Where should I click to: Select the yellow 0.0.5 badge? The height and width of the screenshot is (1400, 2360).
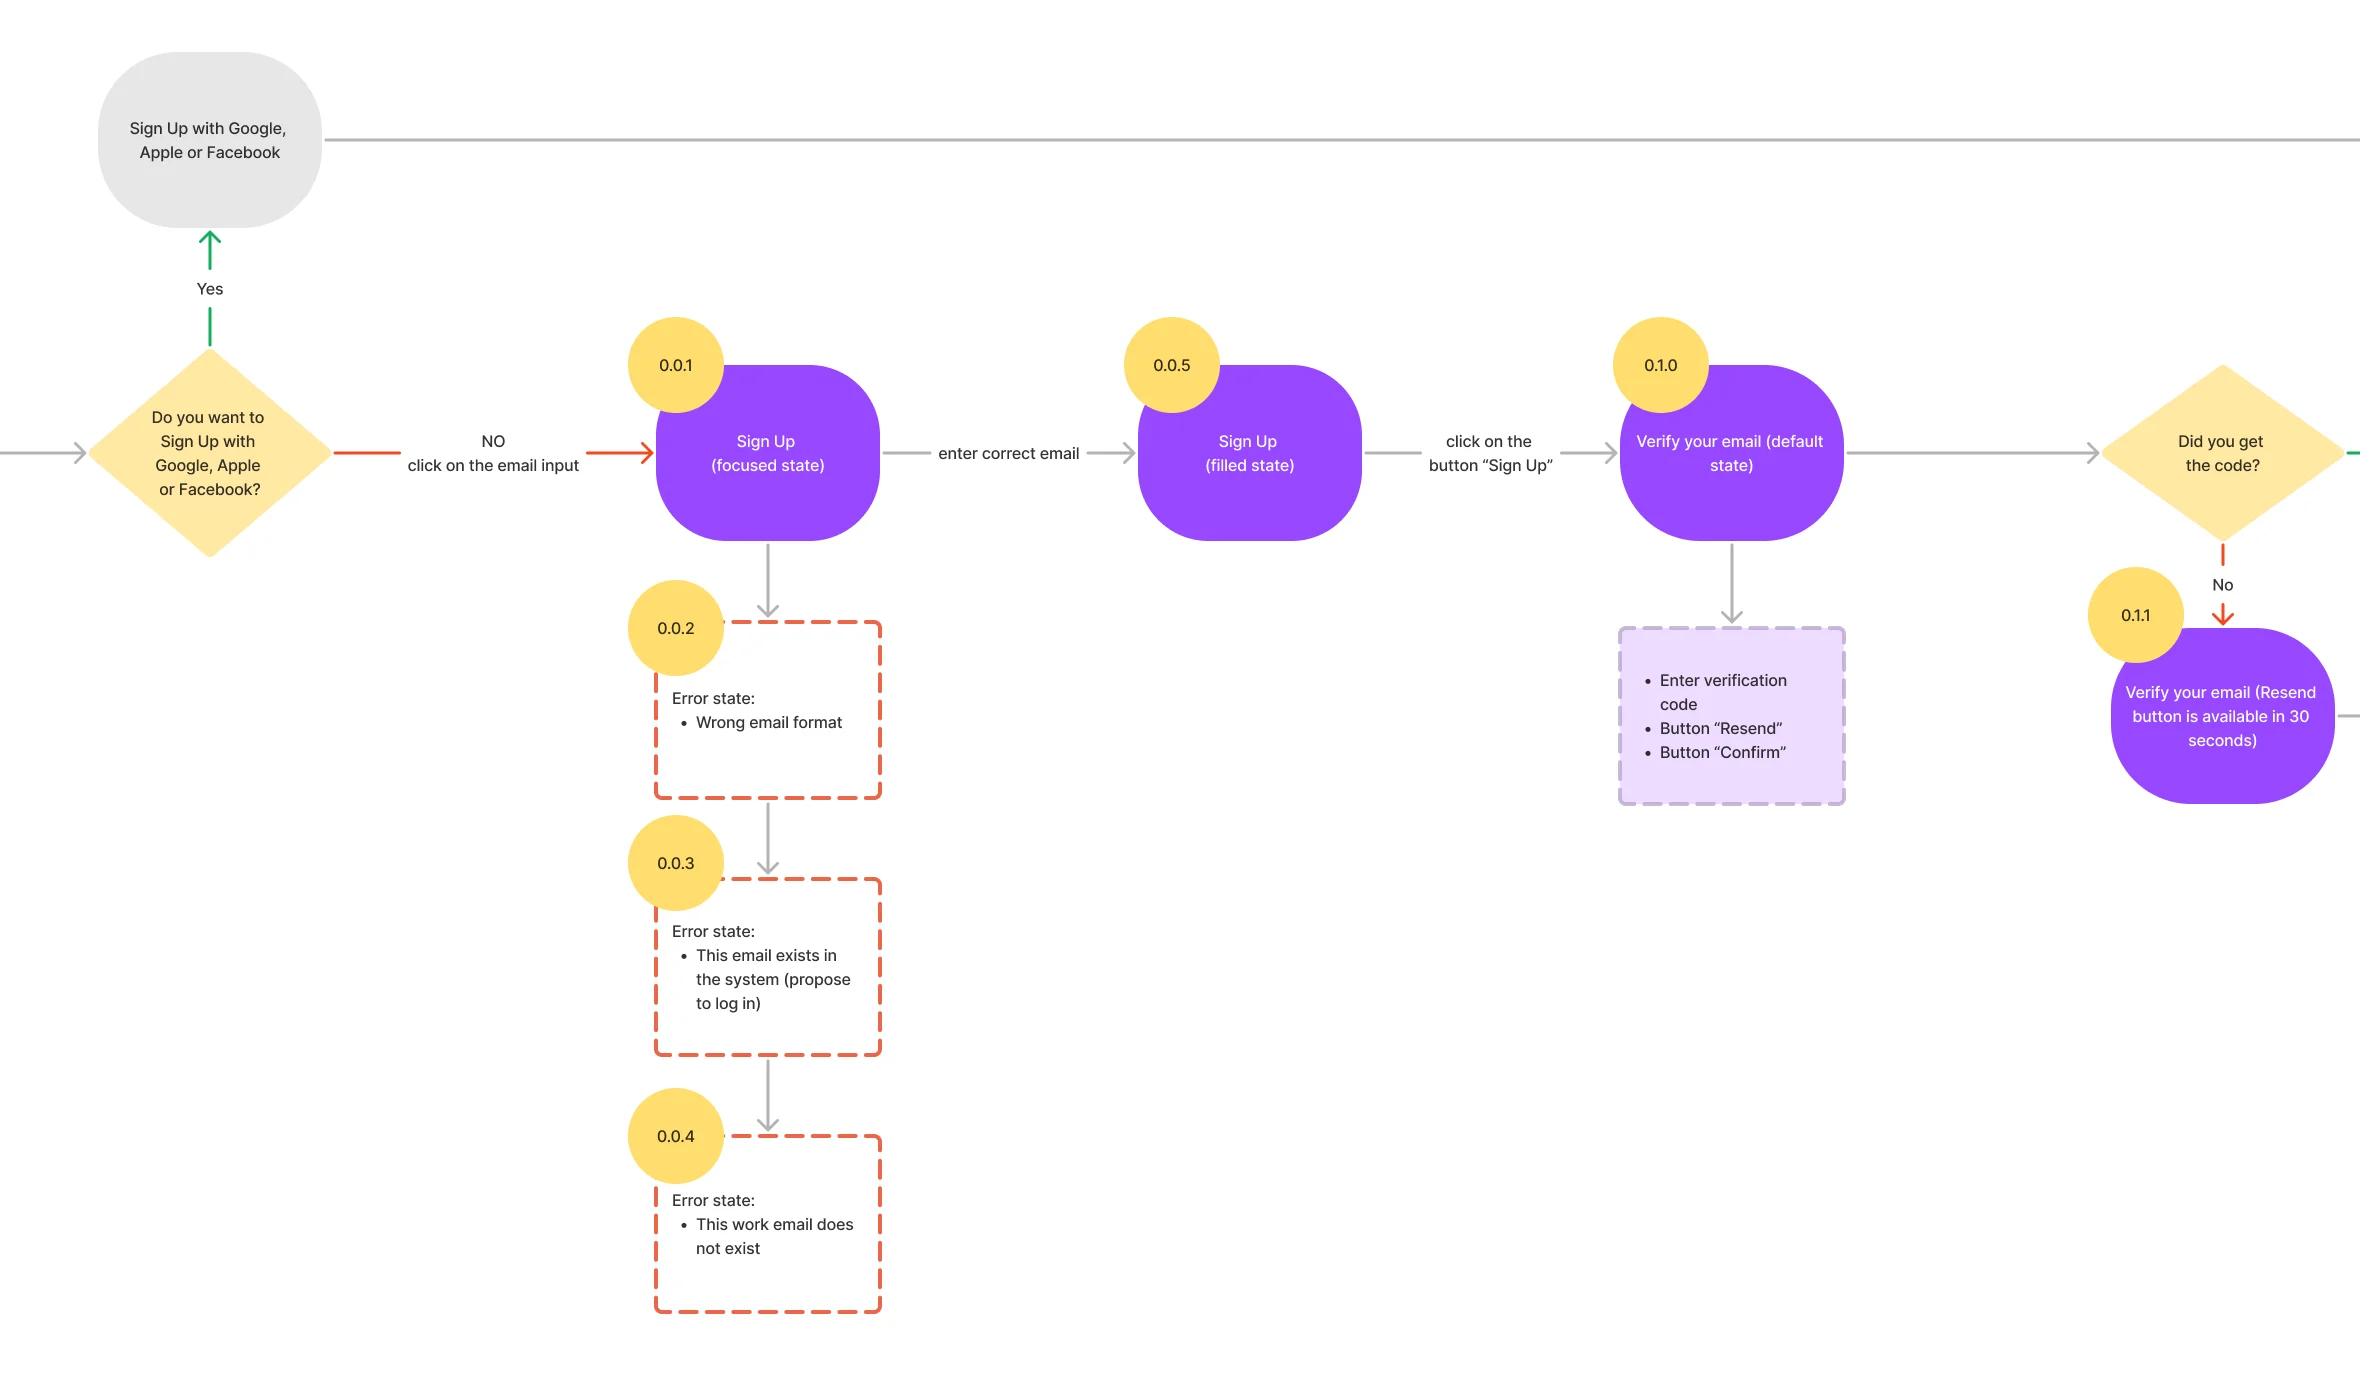[1172, 365]
